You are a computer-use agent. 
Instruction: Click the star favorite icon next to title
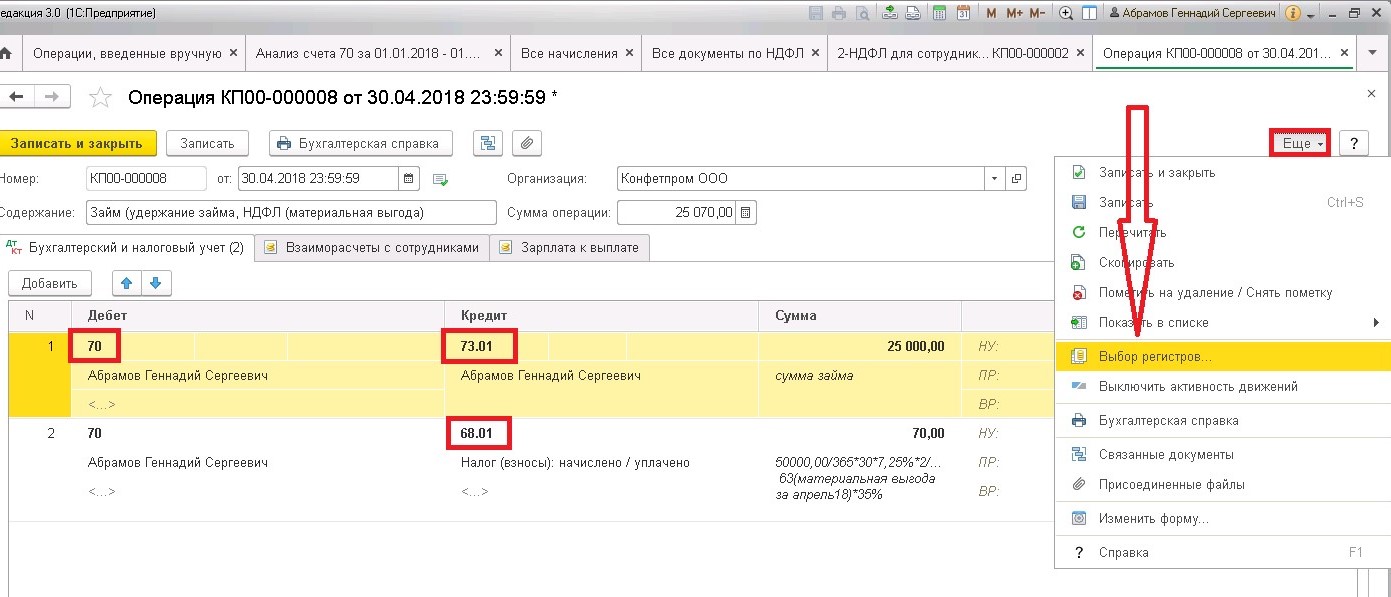pyautogui.click(x=101, y=97)
